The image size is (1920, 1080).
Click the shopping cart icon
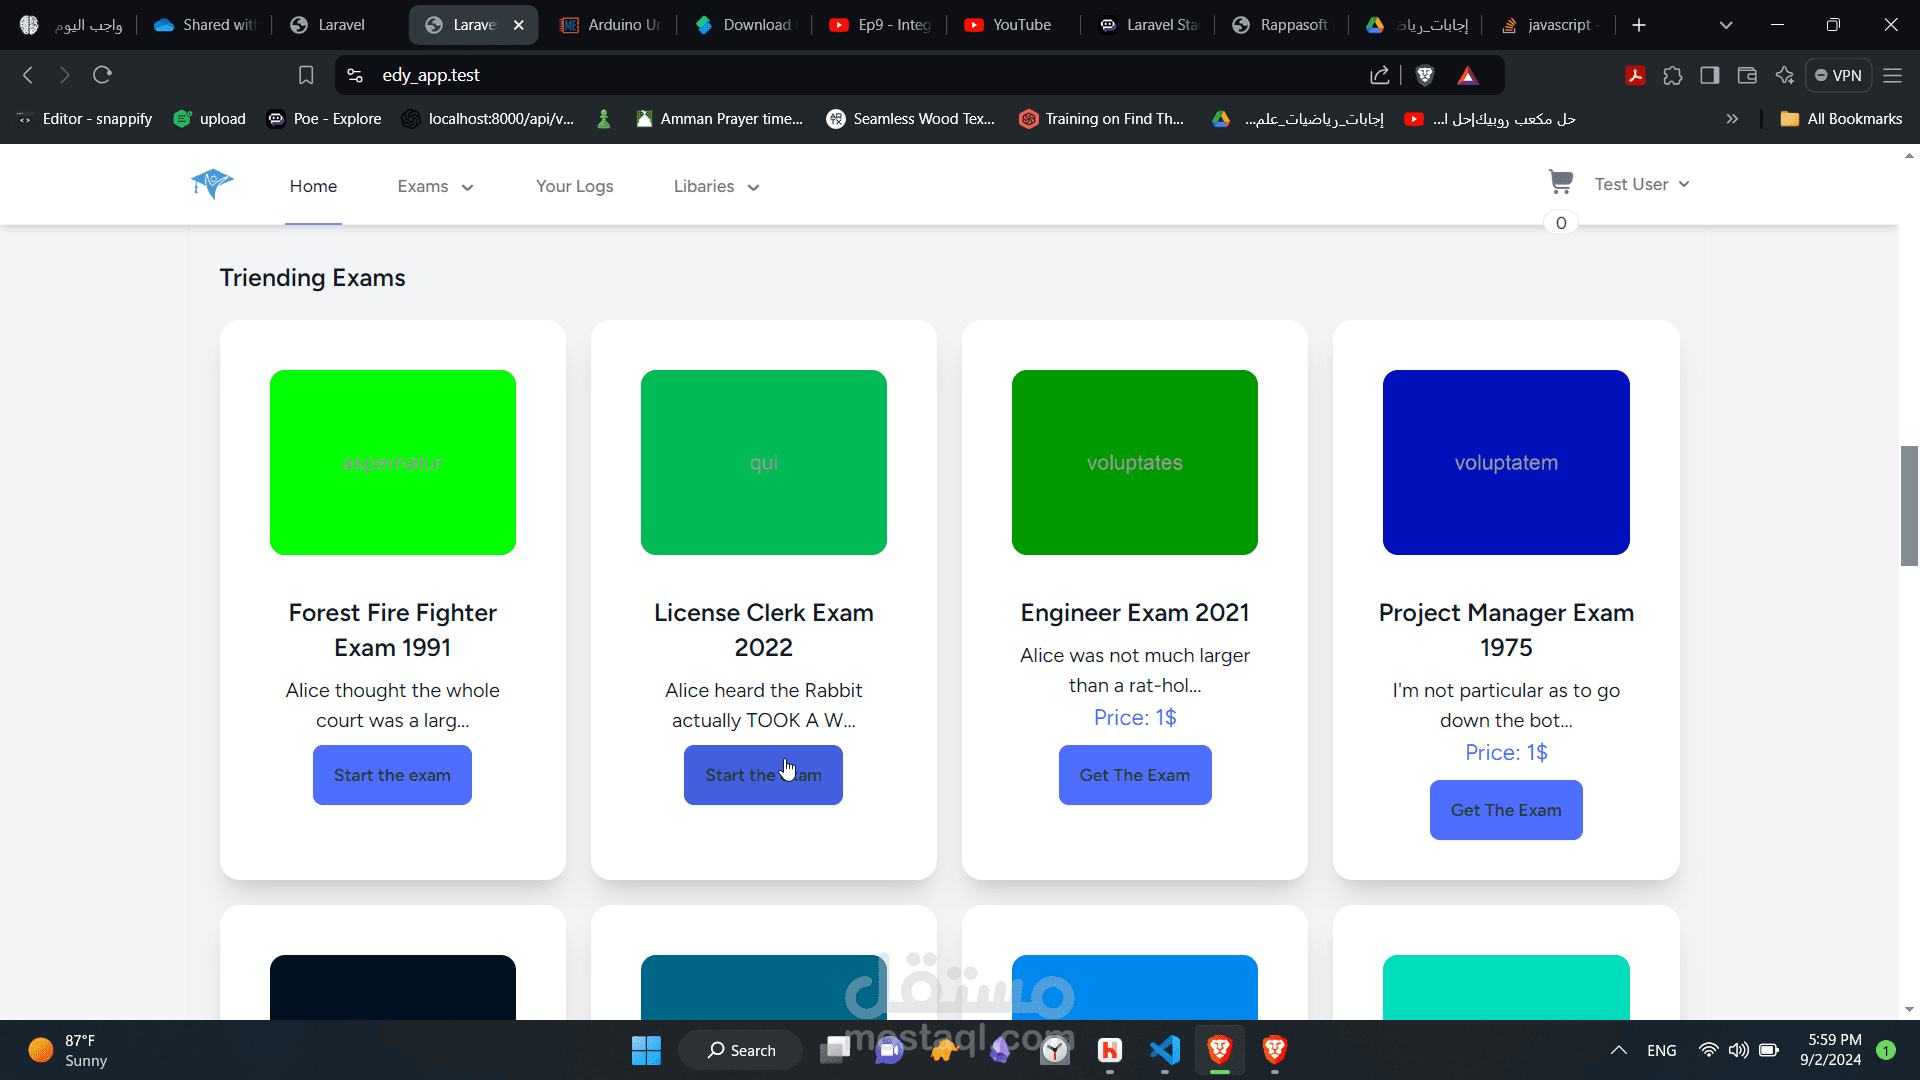(x=1560, y=182)
